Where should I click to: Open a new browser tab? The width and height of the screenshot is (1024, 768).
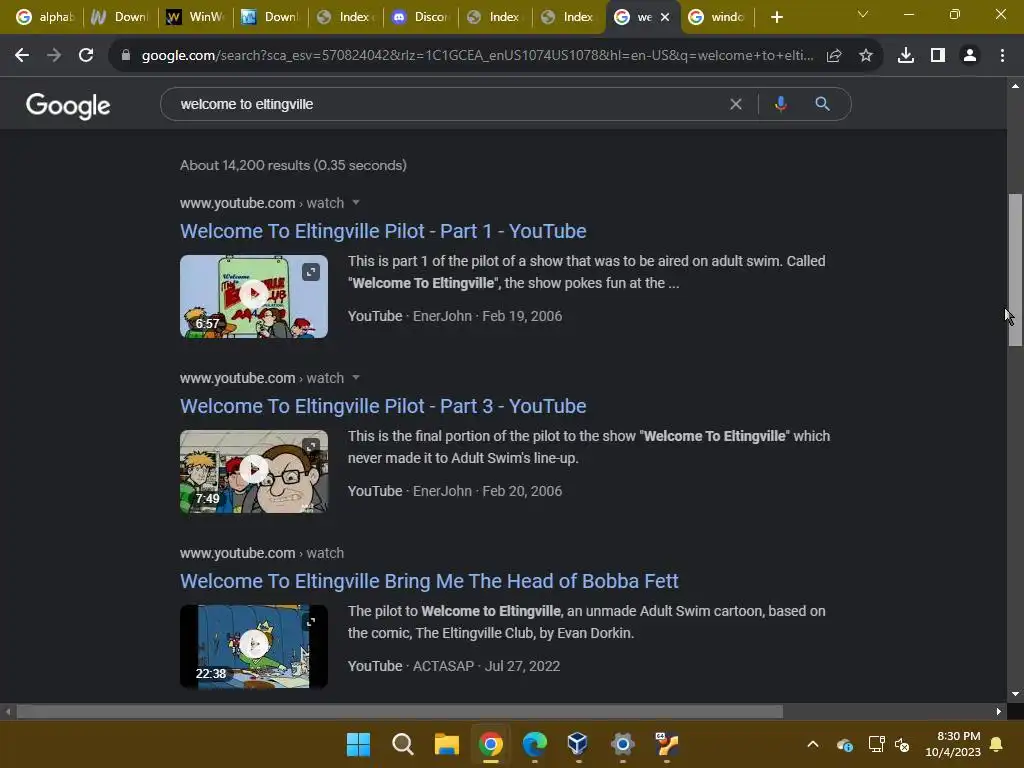tap(776, 17)
